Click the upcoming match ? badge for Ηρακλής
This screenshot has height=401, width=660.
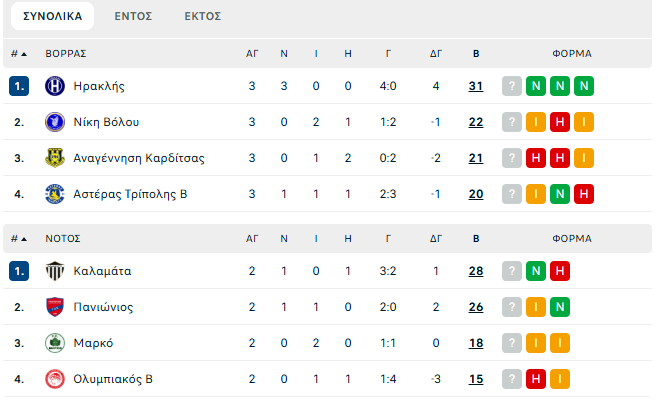512,86
